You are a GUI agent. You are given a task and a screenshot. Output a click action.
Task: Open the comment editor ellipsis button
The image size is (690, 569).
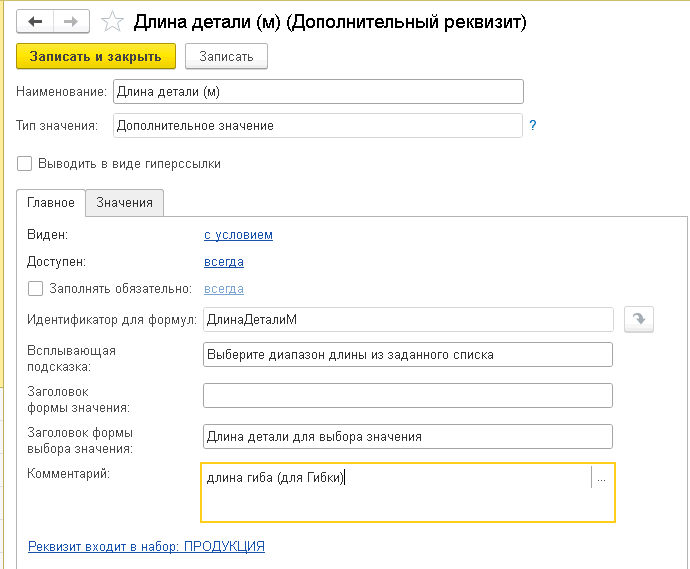(x=601, y=478)
